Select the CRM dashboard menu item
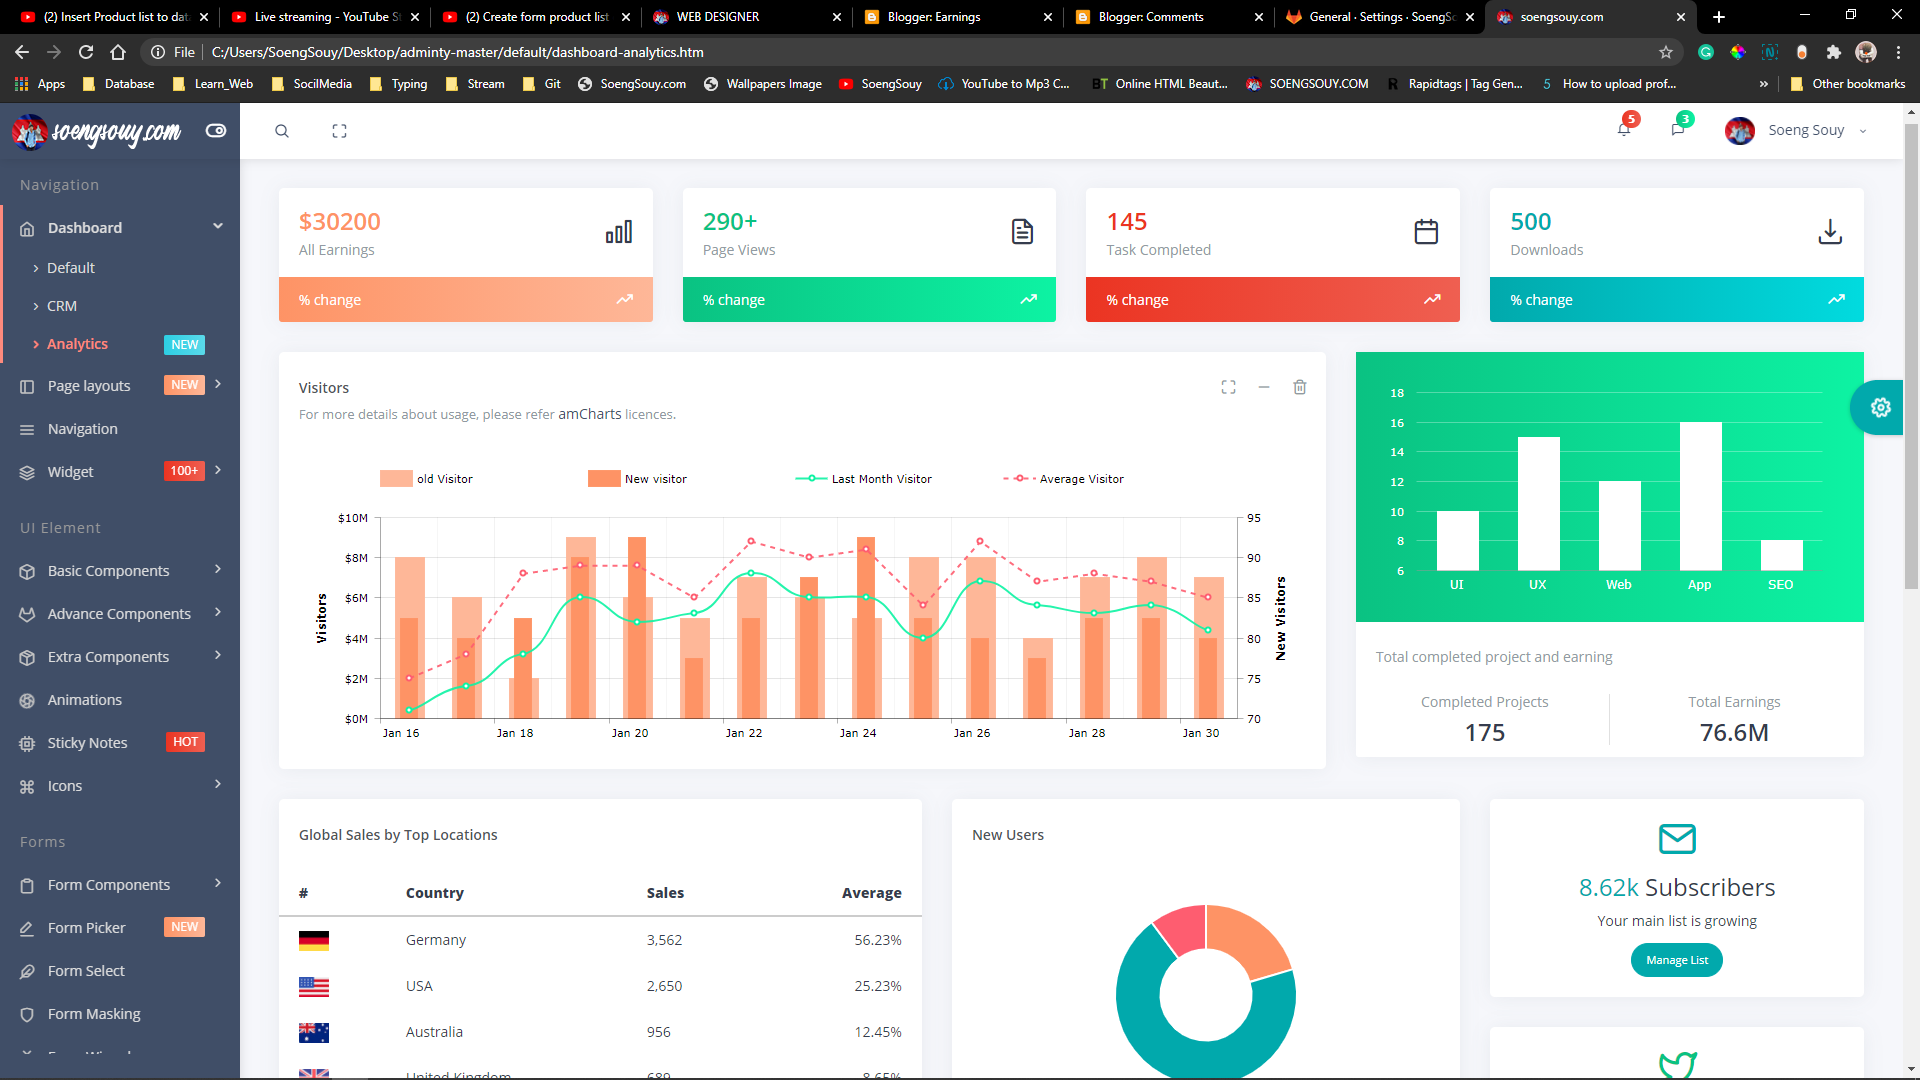The height and width of the screenshot is (1080, 1920). [62, 306]
